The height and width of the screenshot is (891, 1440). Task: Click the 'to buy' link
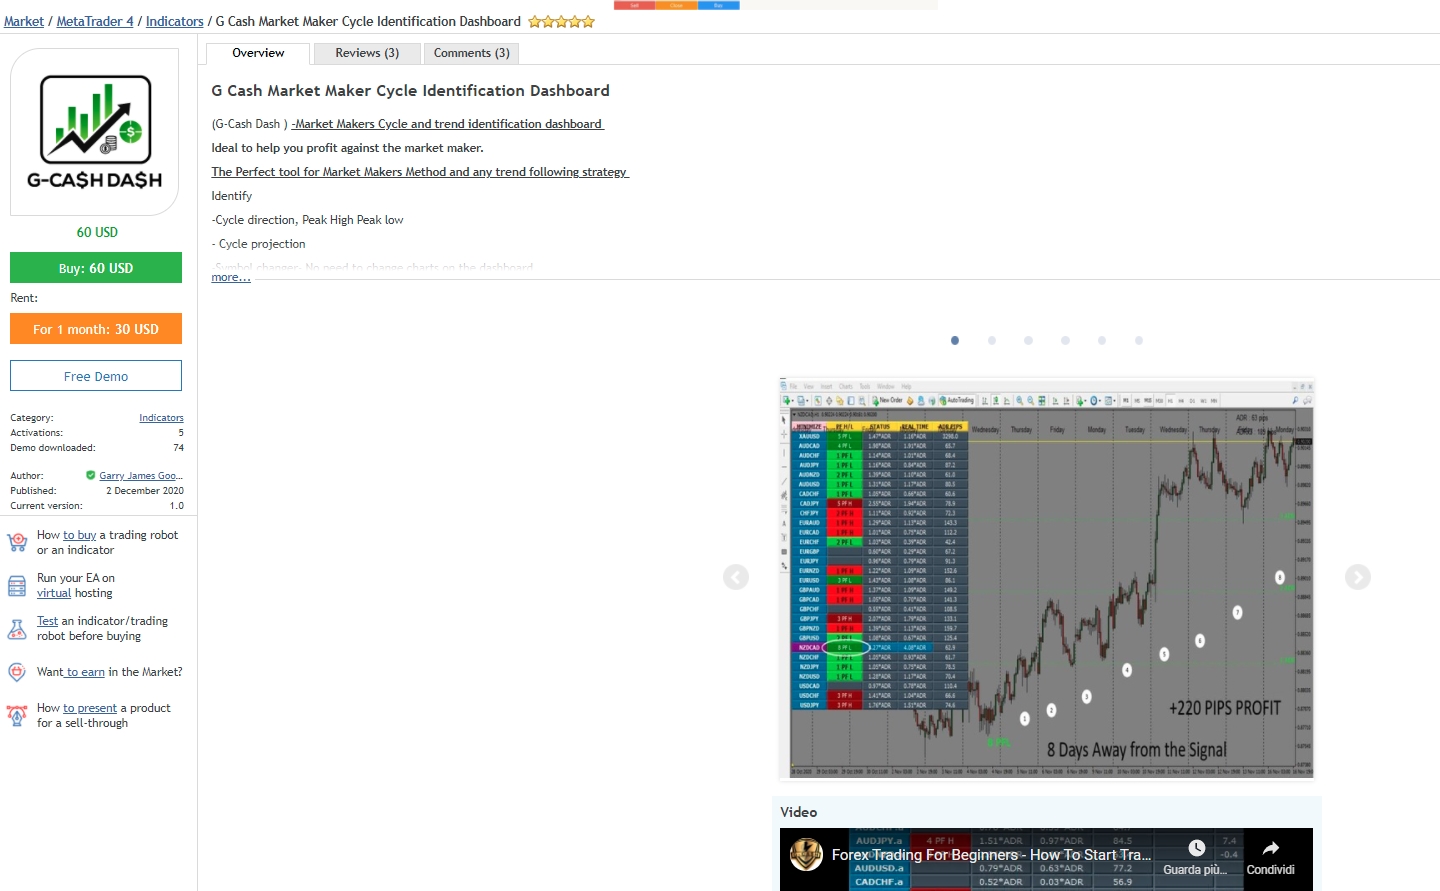coord(80,535)
